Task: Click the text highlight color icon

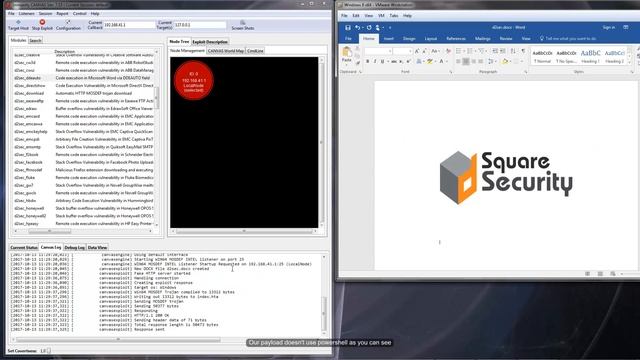Action: click(429, 61)
